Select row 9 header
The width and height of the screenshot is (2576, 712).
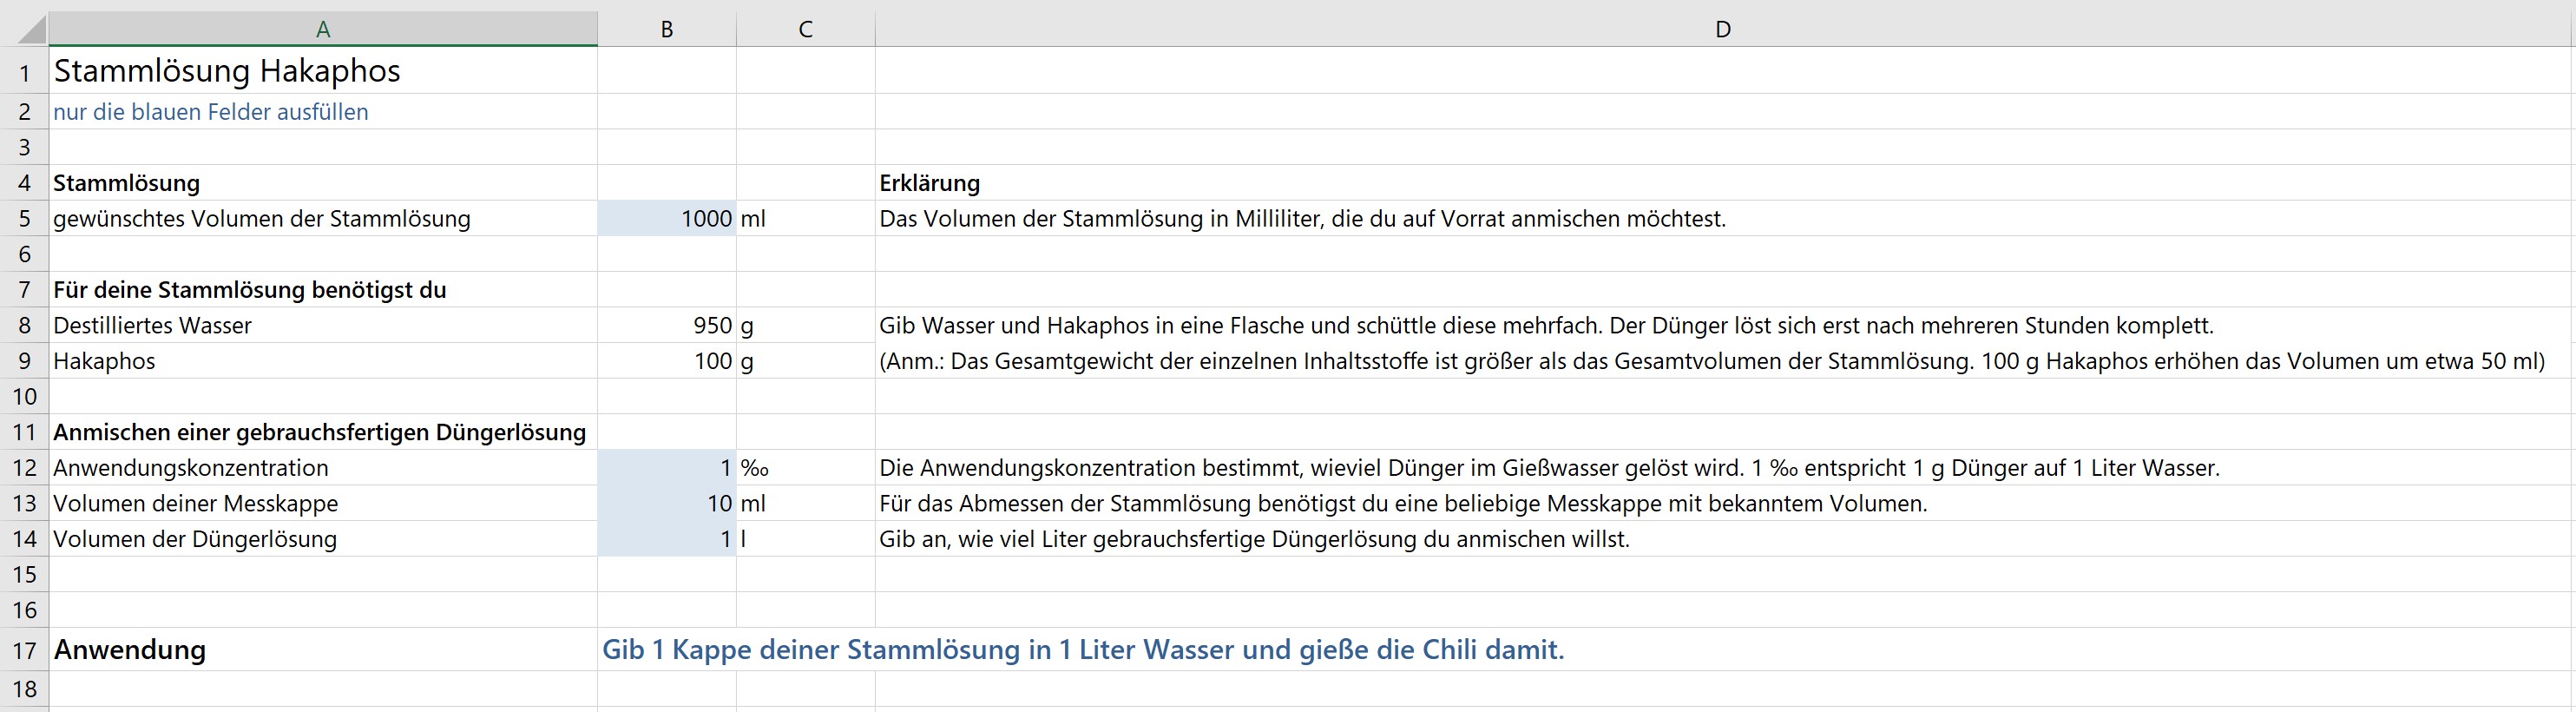tap(24, 360)
